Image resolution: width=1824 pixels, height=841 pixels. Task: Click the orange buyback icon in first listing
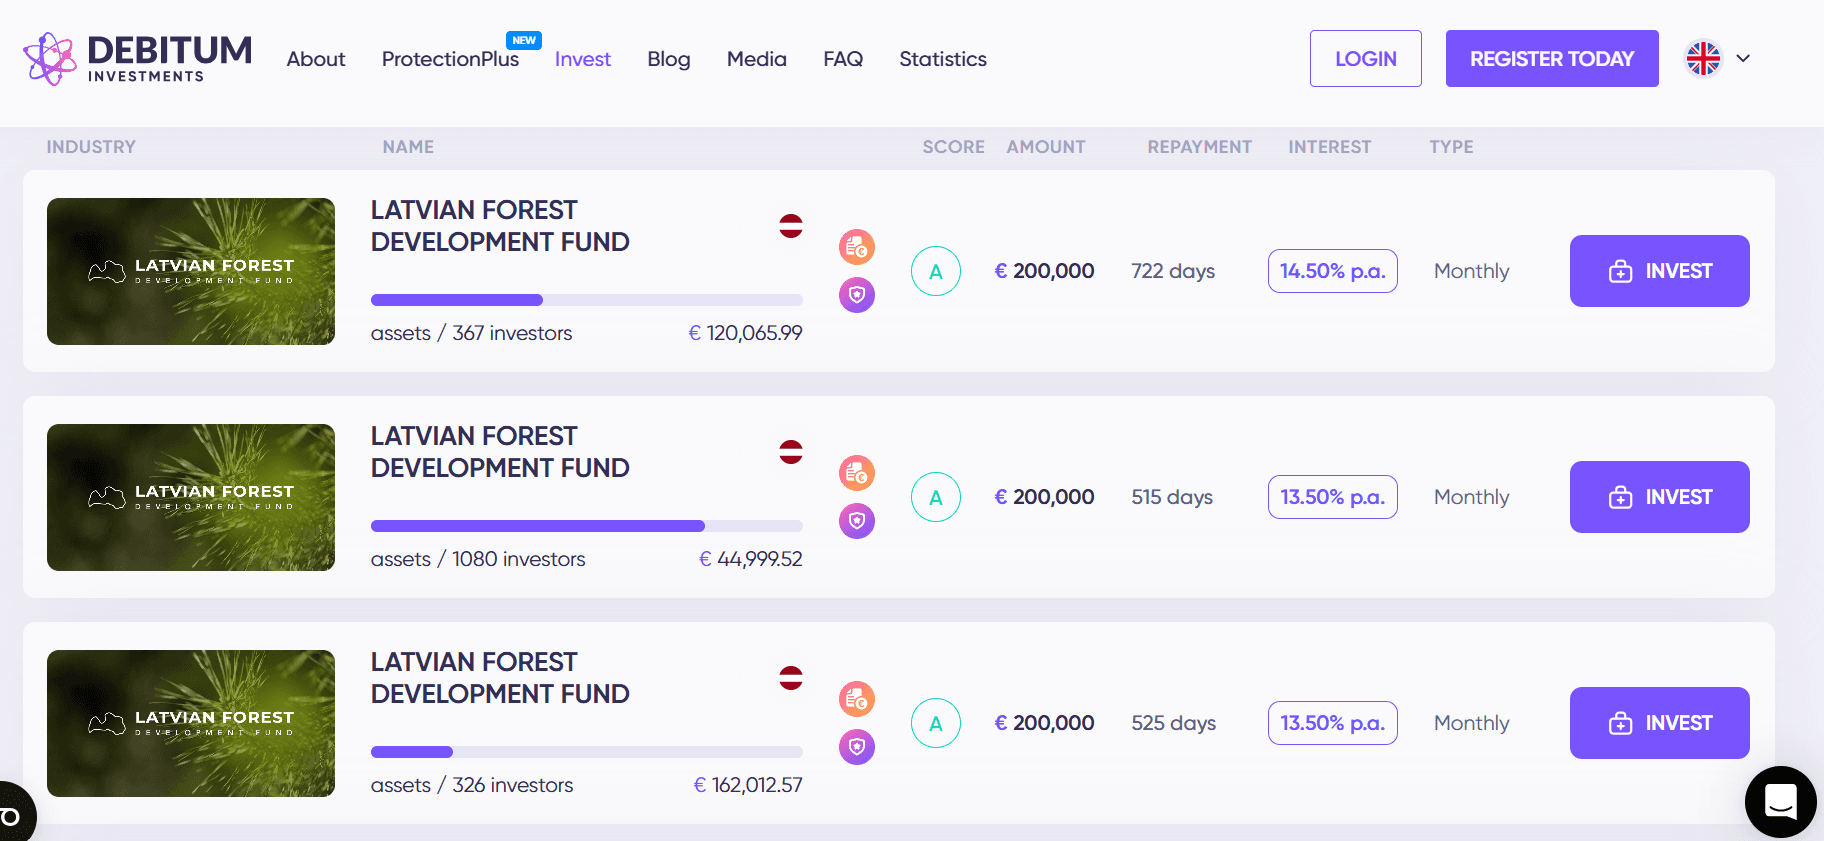[x=857, y=247]
